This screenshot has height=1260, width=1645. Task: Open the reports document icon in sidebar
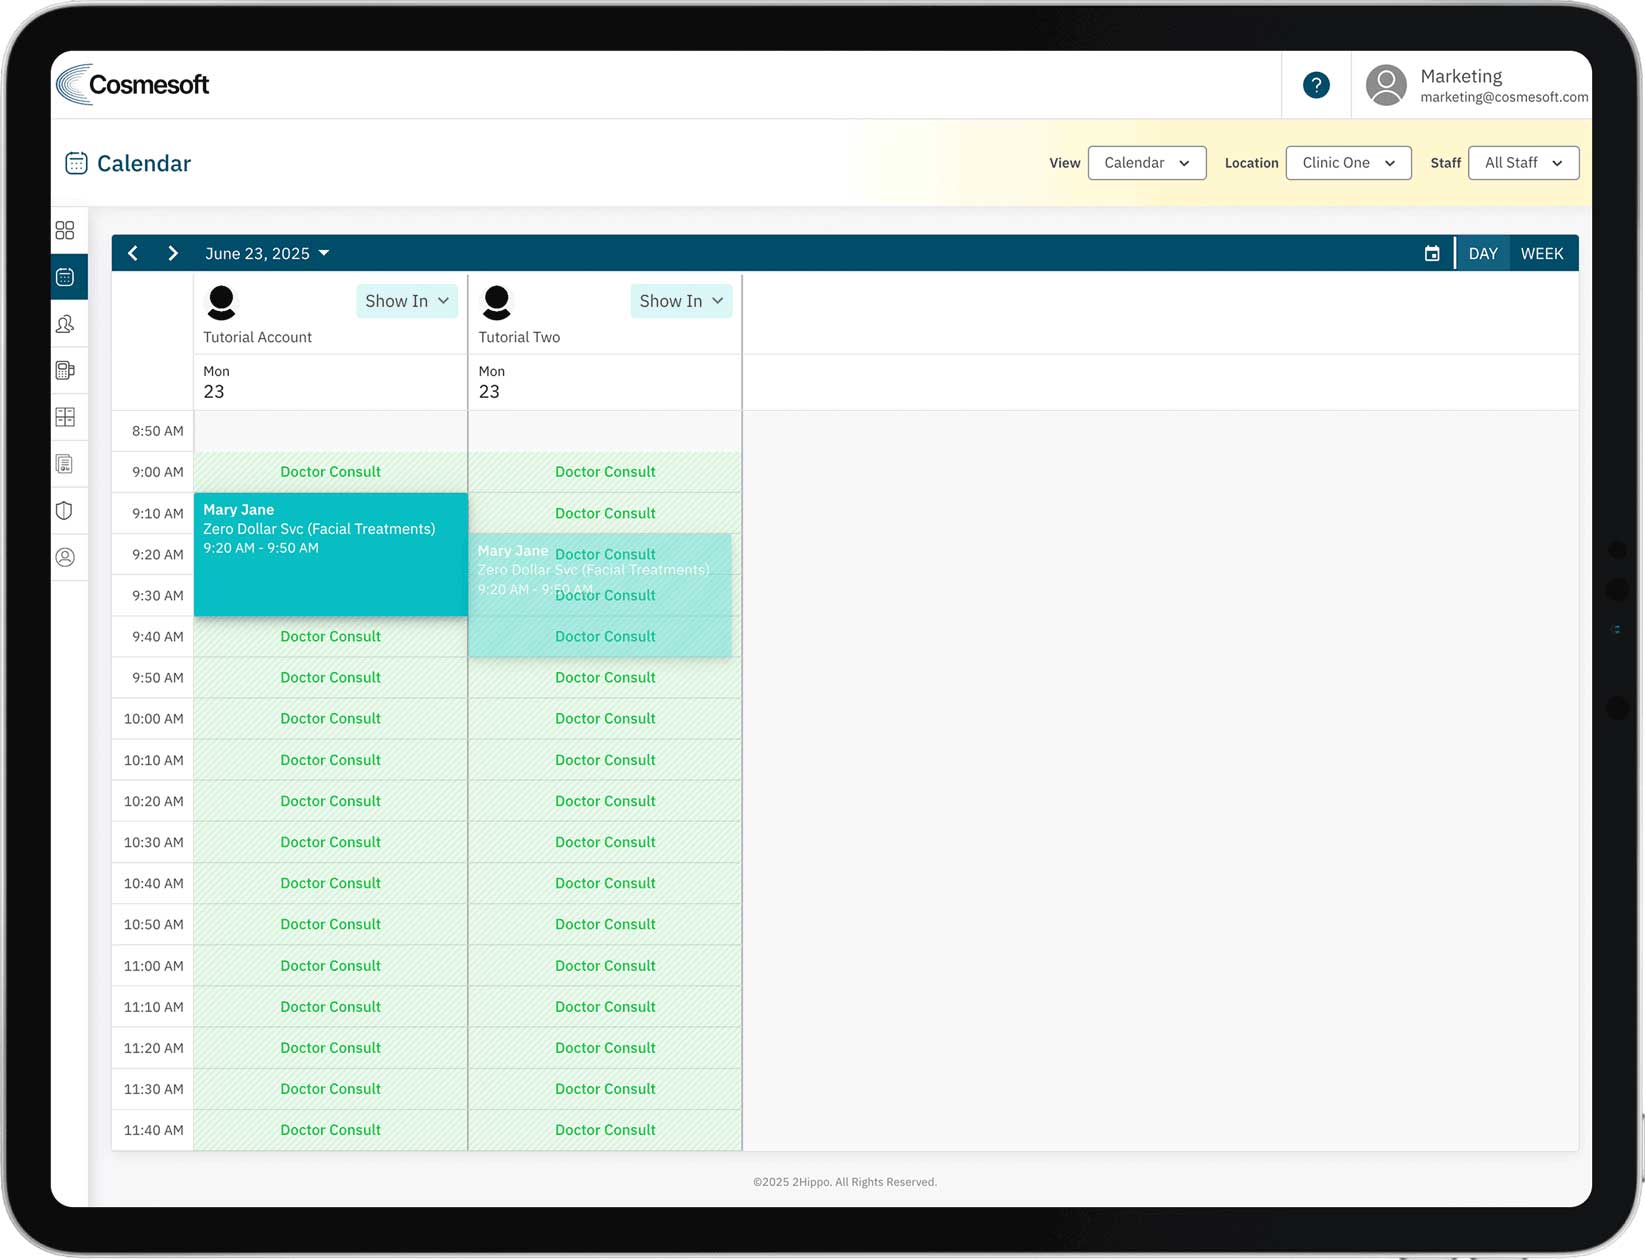pos(65,464)
